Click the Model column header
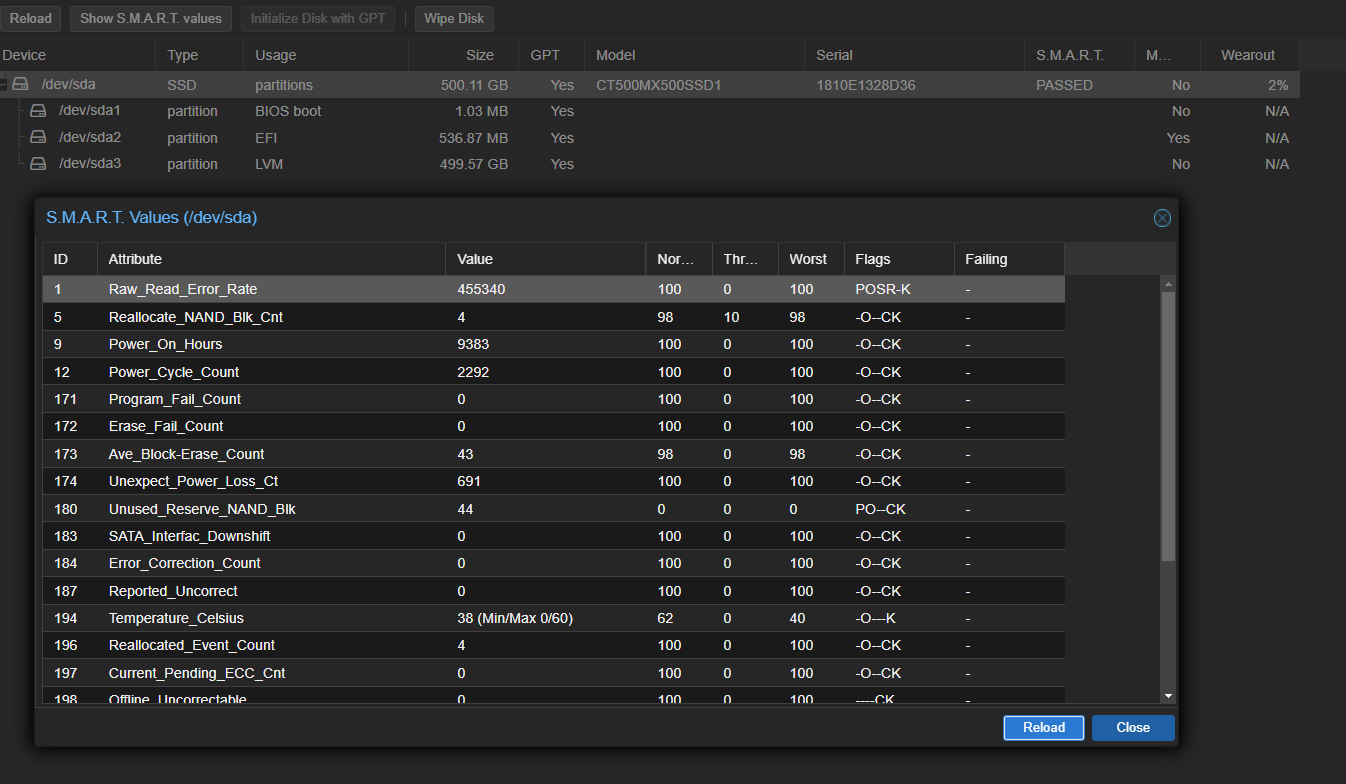1346x784 pixels. [x=695, y=55]
